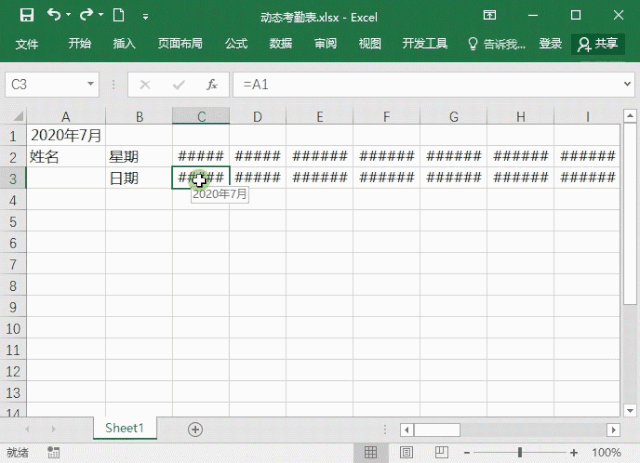The height and width of the screenshot is (463, 640).
Task: Select row 8 header
Action: pyautogui.click(x=13, y=285)
